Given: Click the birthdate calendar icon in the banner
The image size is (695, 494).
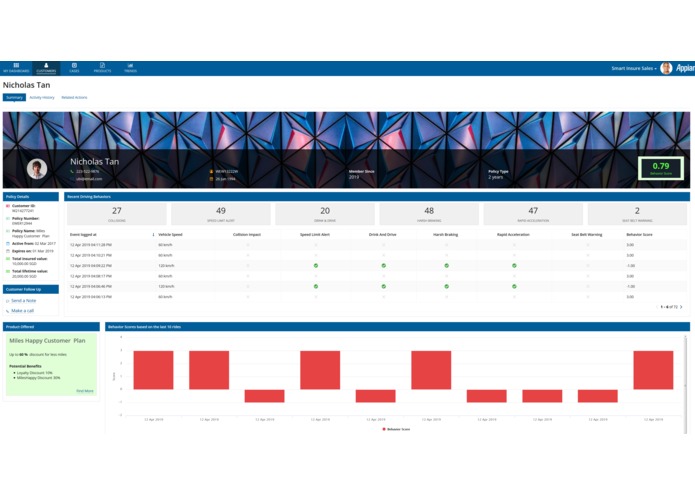Looking at the screenshot, I should pyautogui.click(x=211, y=179).
